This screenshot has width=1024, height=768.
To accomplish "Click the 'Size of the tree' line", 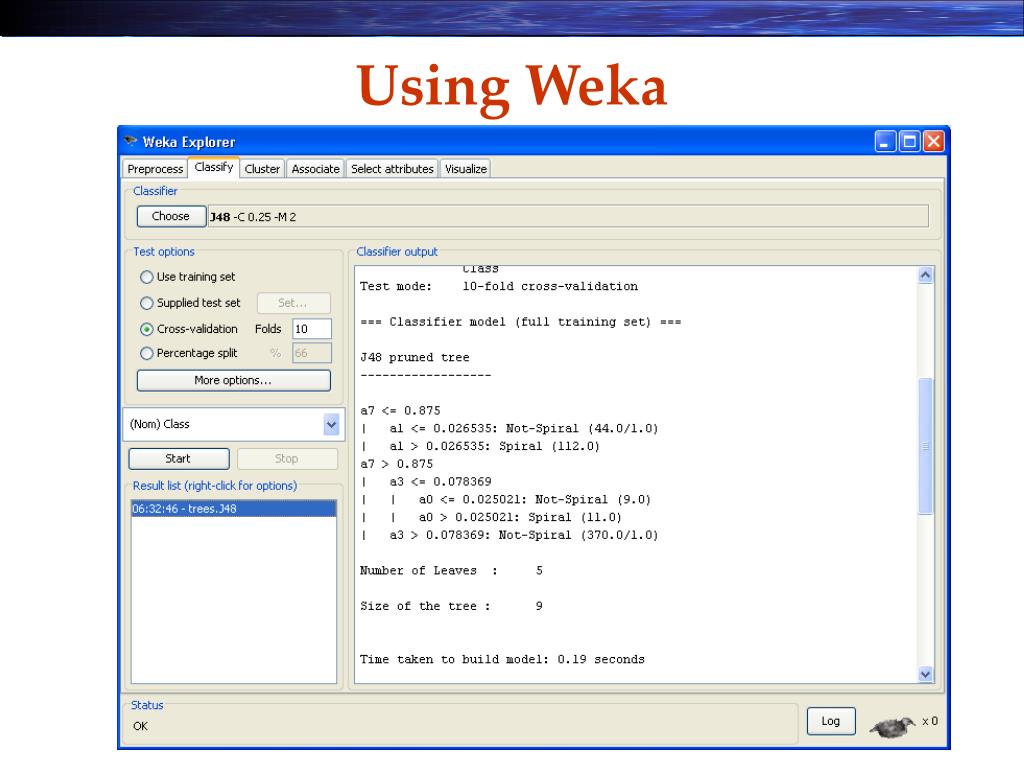I will pos(451,606).
